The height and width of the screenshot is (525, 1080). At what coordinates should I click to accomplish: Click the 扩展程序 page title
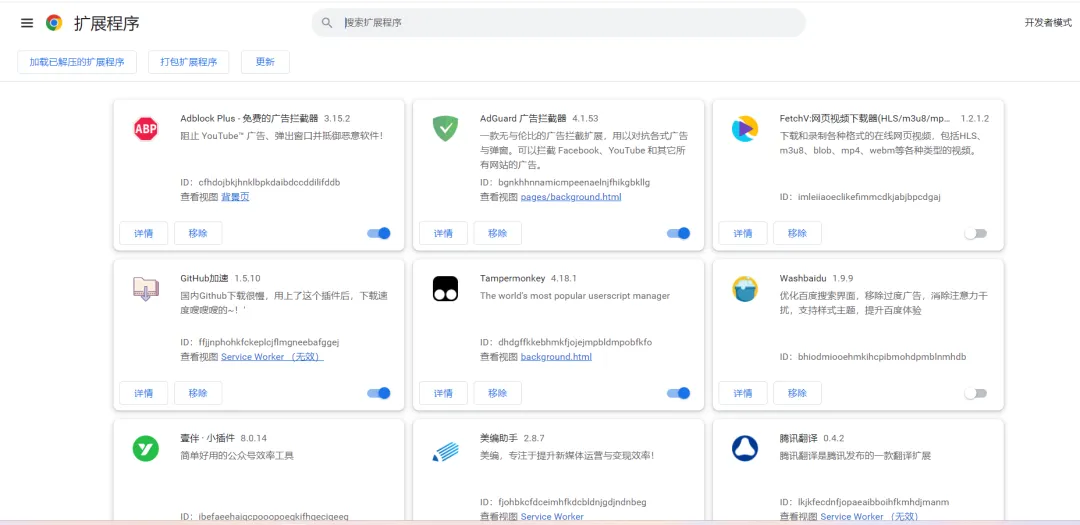(x=107, y=23)
